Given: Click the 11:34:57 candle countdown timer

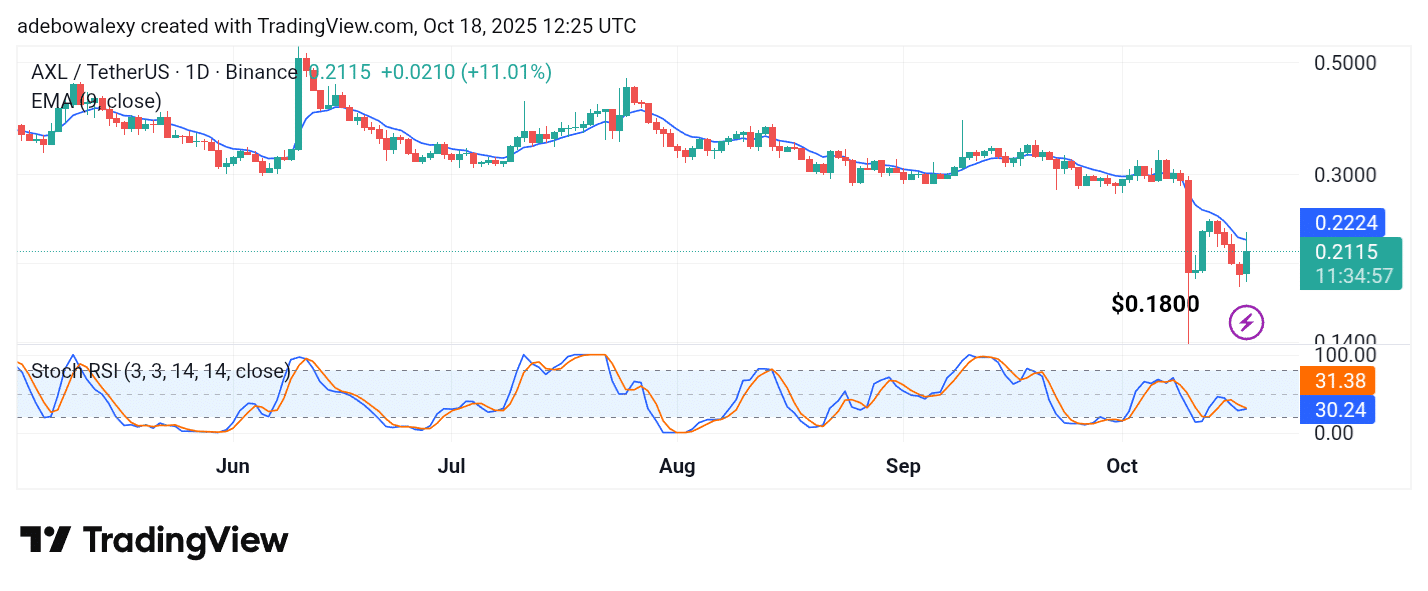Looking at the screenshot, I should 1350,276.
